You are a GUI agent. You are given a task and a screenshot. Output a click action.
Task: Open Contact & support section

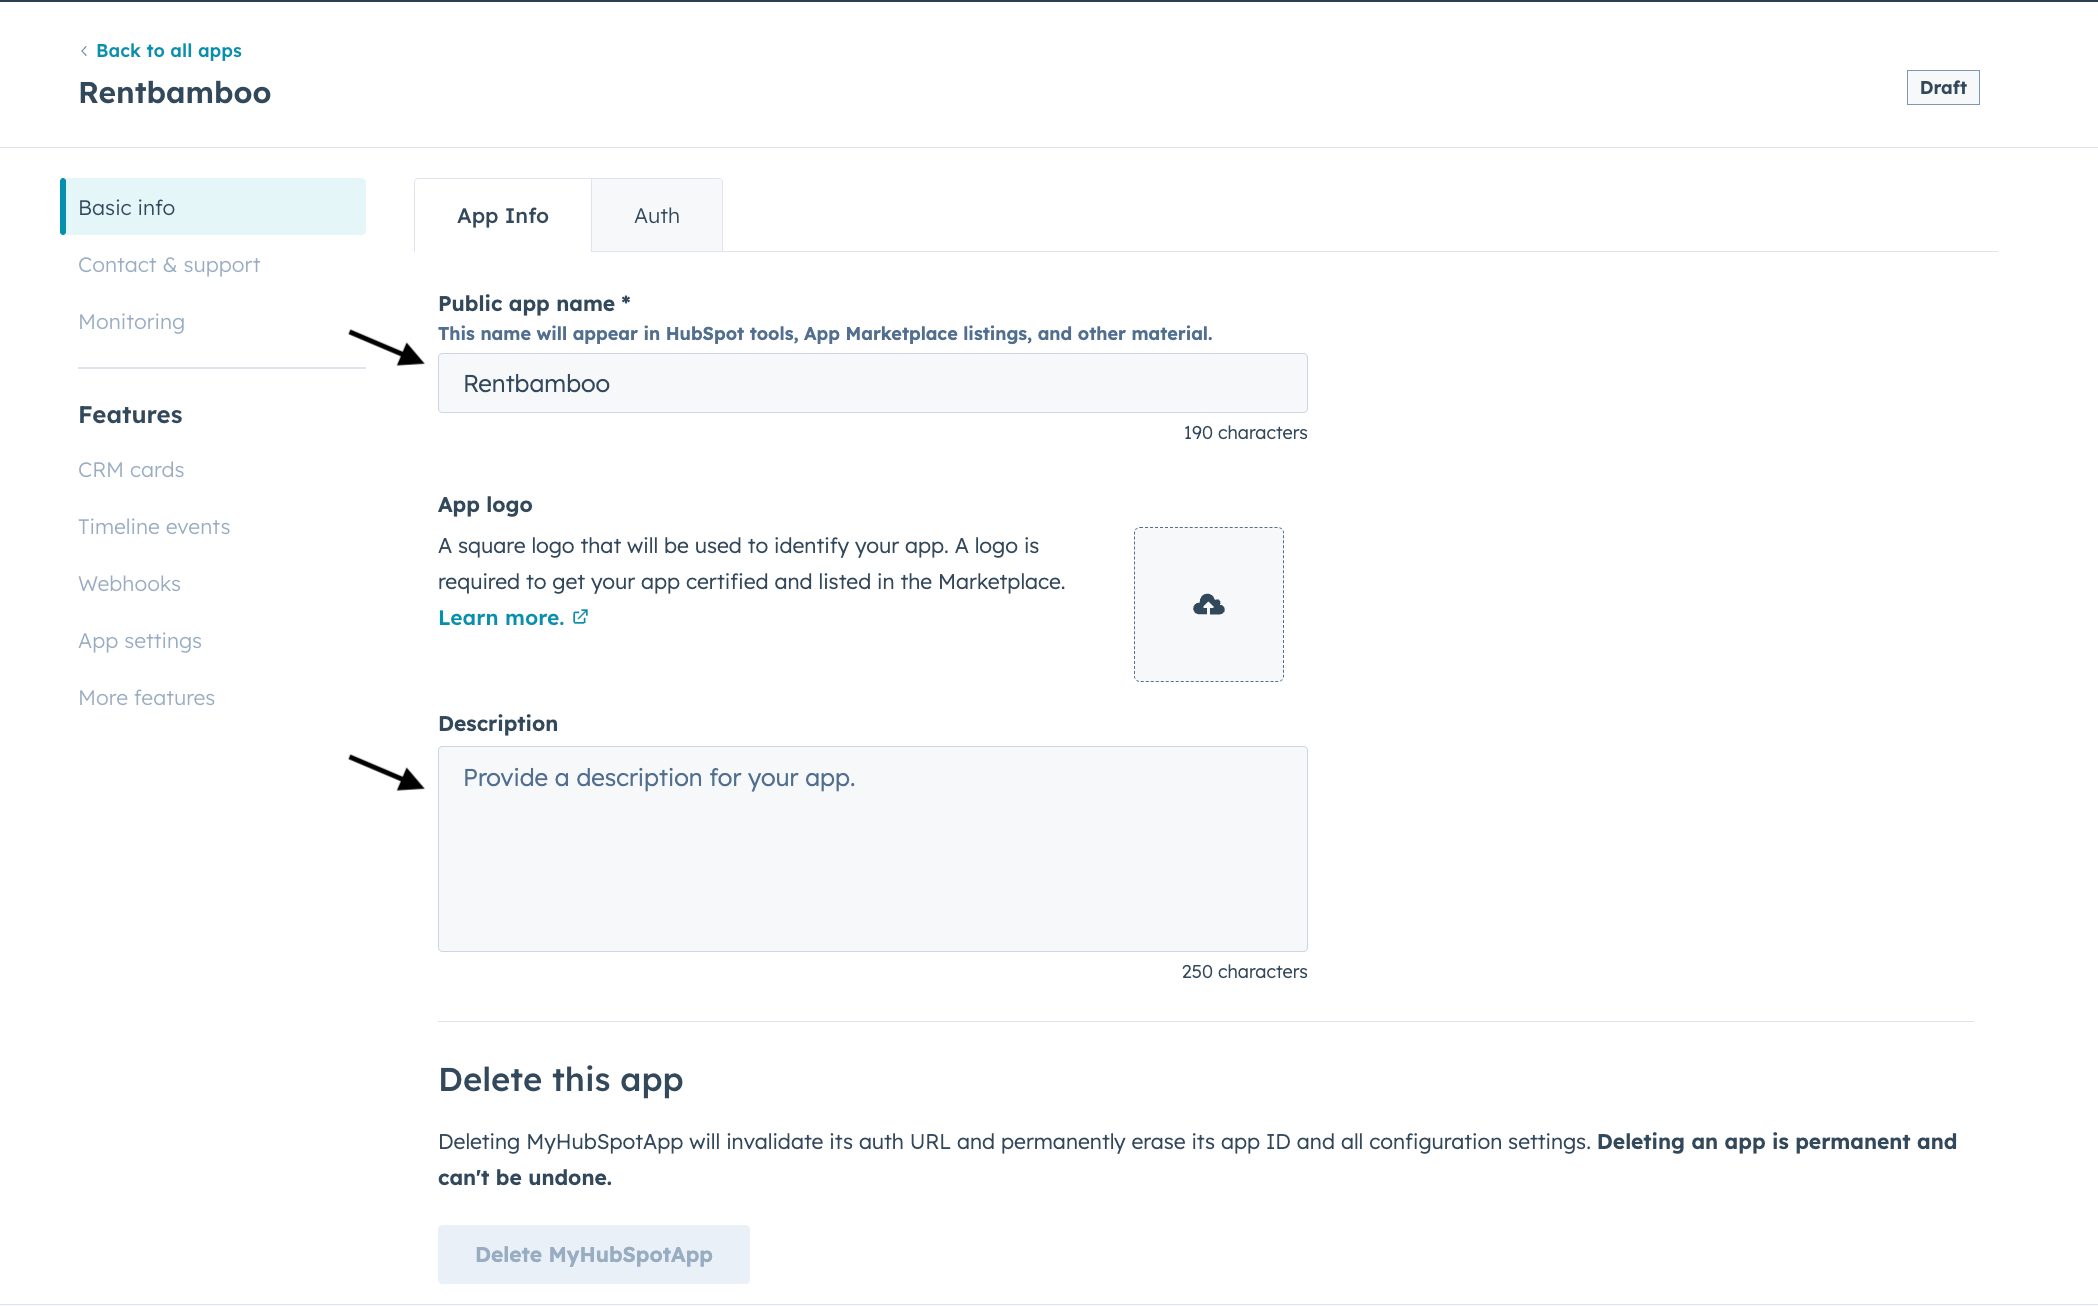point(169,265)
